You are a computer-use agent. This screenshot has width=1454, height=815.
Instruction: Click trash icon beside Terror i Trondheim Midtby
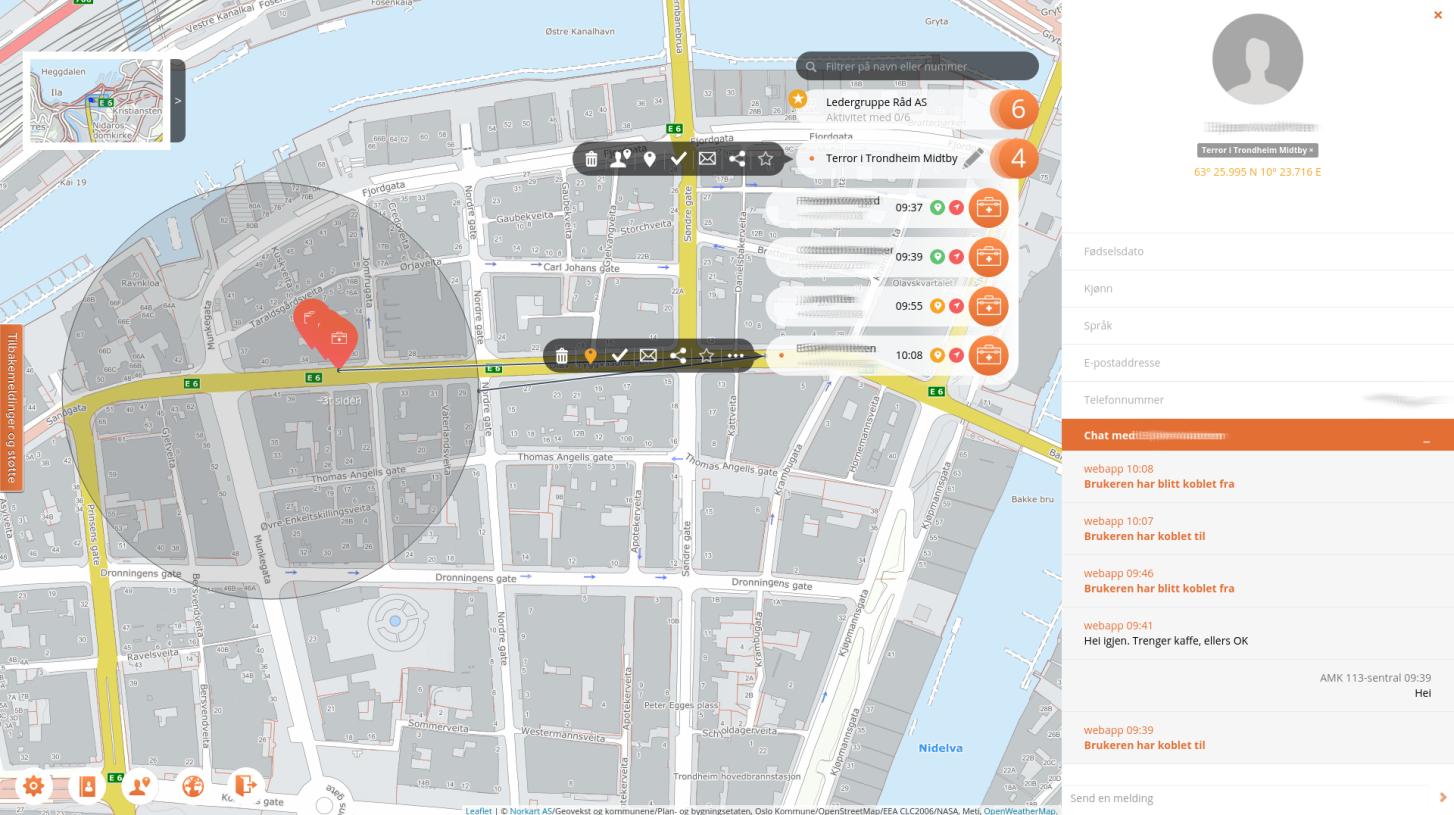591,159
